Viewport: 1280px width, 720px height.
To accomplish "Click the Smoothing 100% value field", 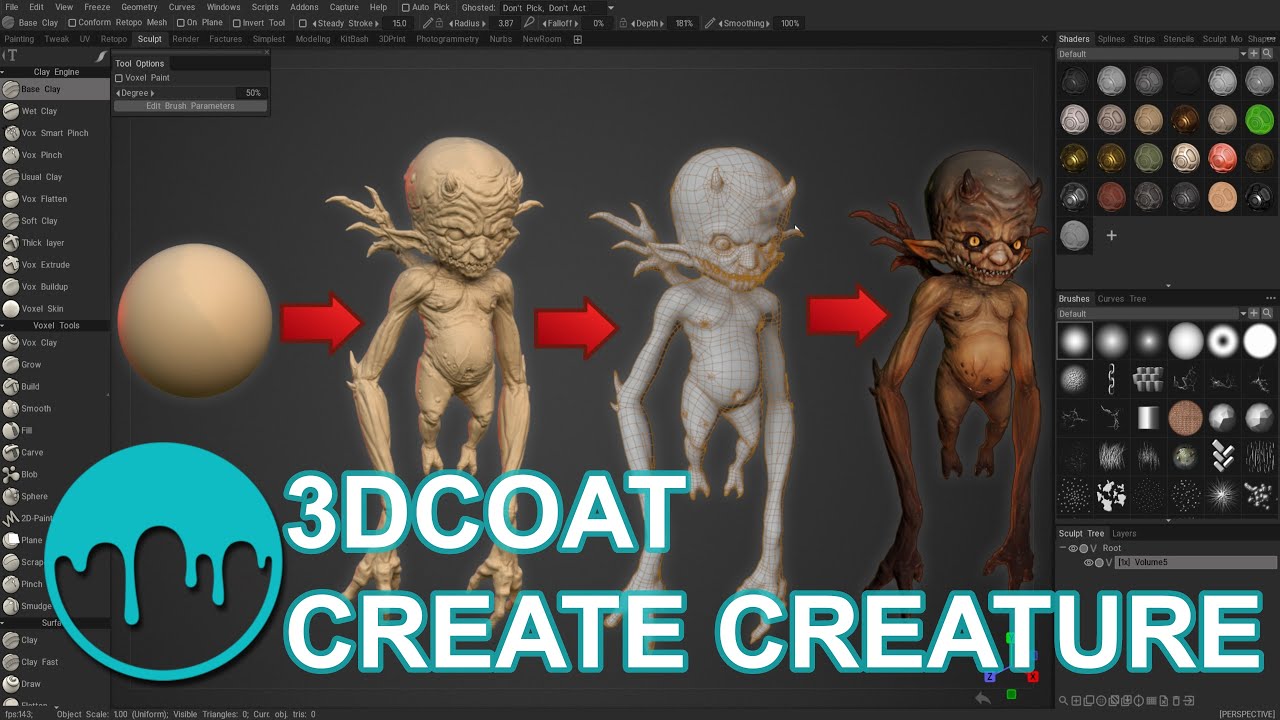I will [790, 23].
